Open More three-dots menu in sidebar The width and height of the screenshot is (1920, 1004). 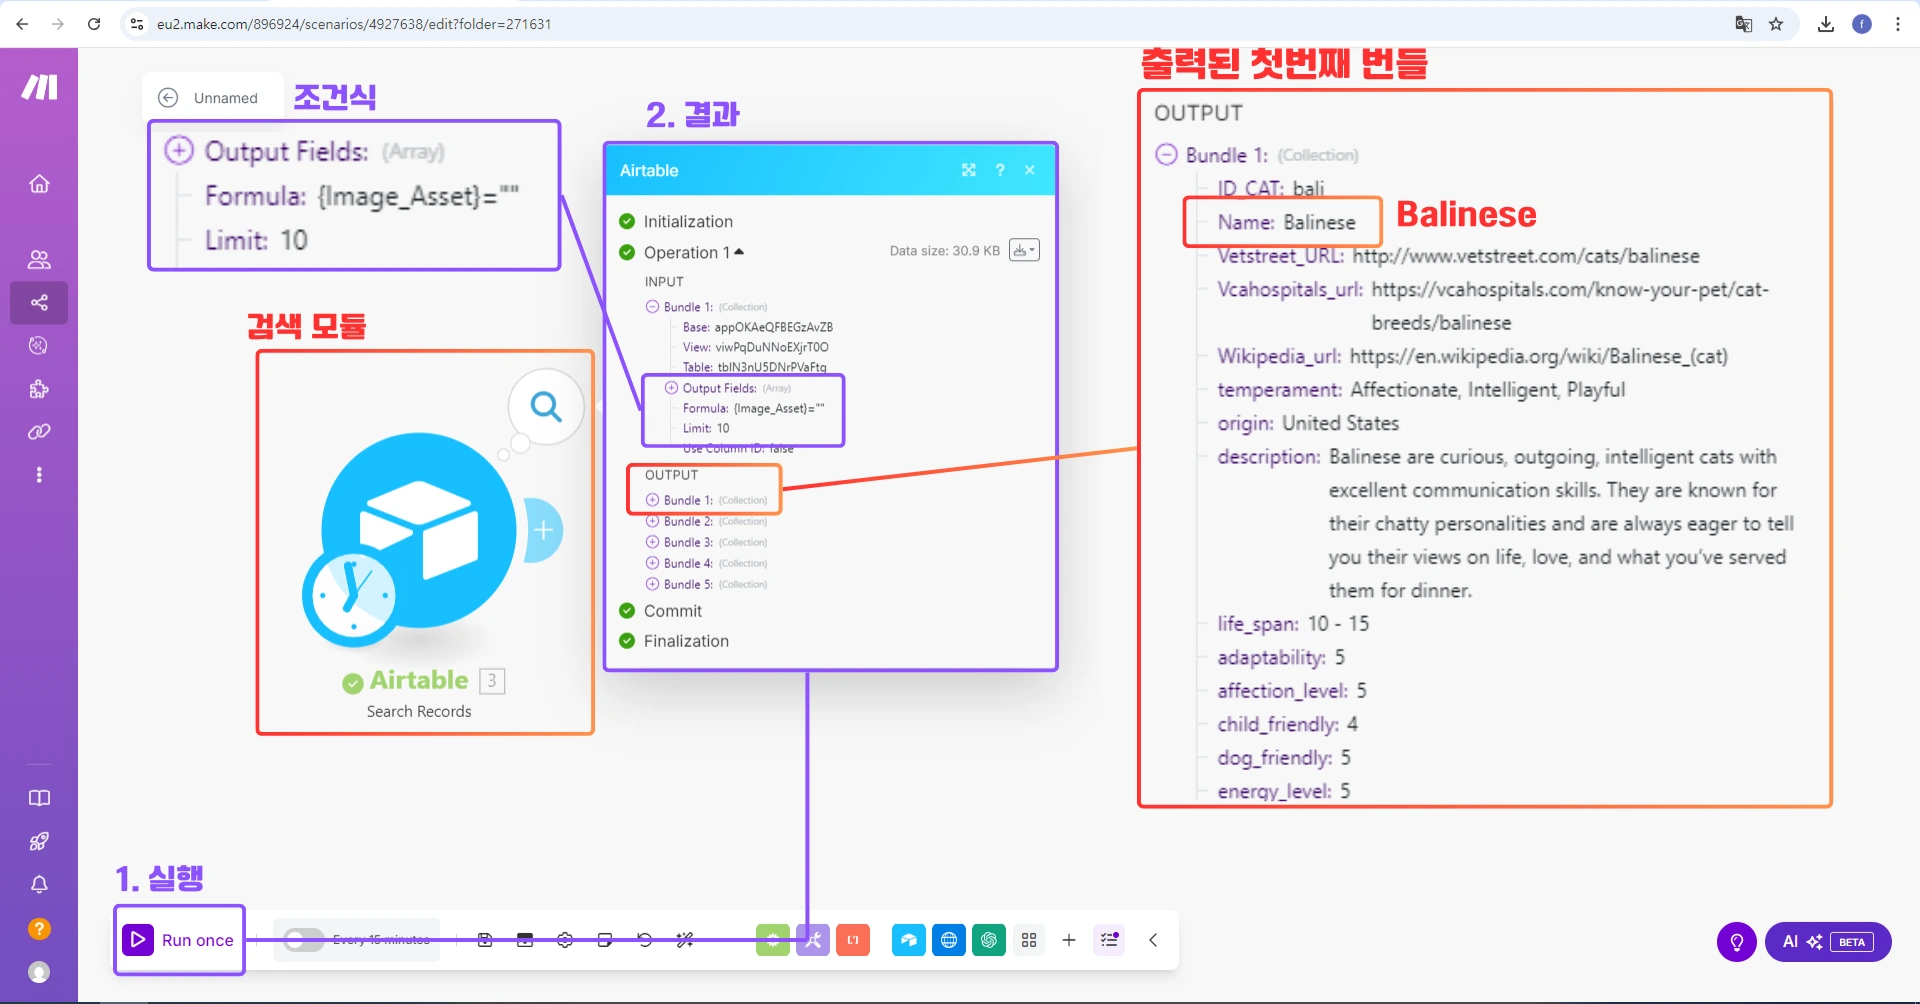(39, 475)
